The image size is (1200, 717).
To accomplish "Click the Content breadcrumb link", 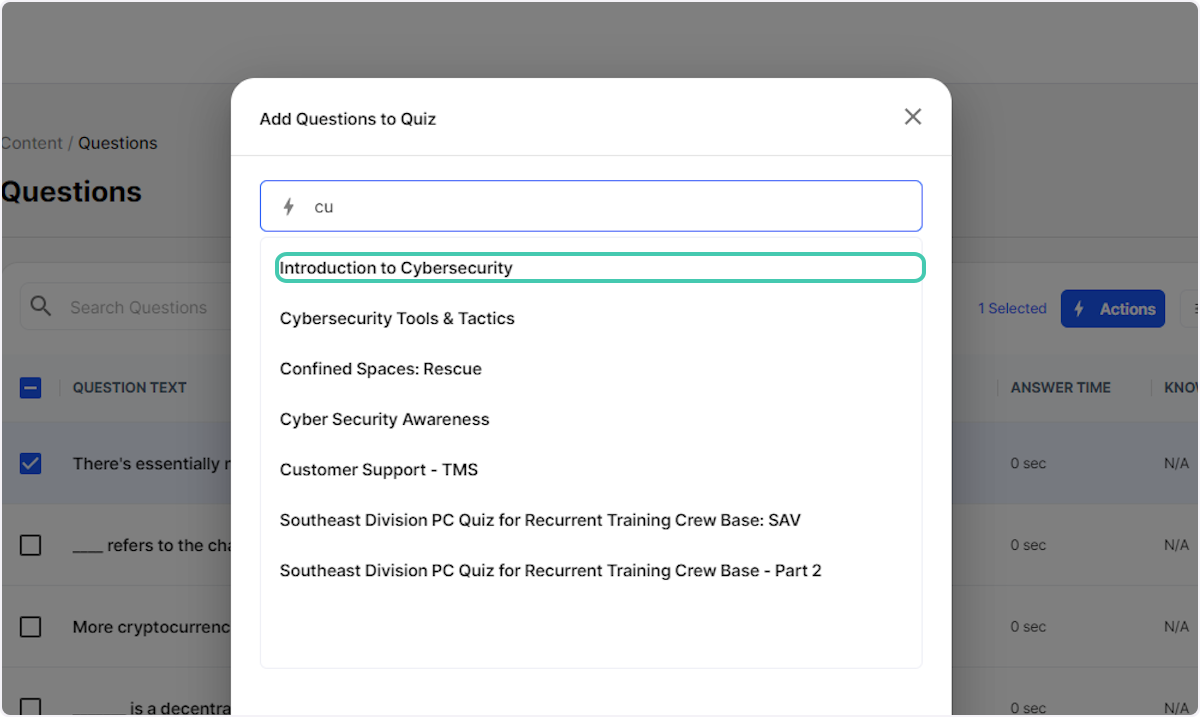I will tap(32, 143).
